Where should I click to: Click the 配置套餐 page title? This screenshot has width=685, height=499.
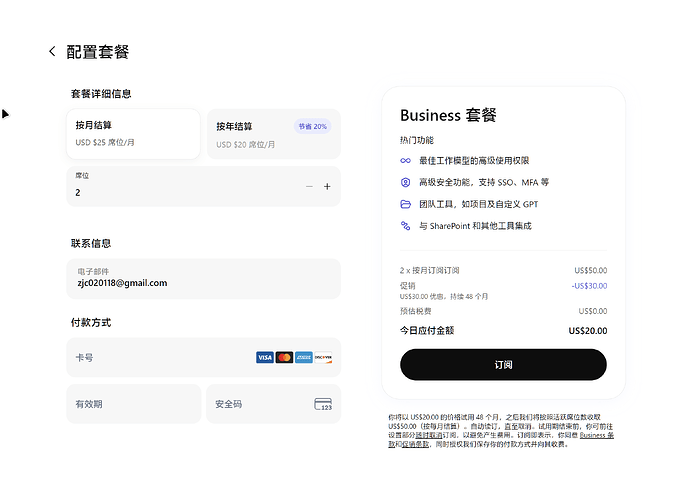(x=97, y=52)
